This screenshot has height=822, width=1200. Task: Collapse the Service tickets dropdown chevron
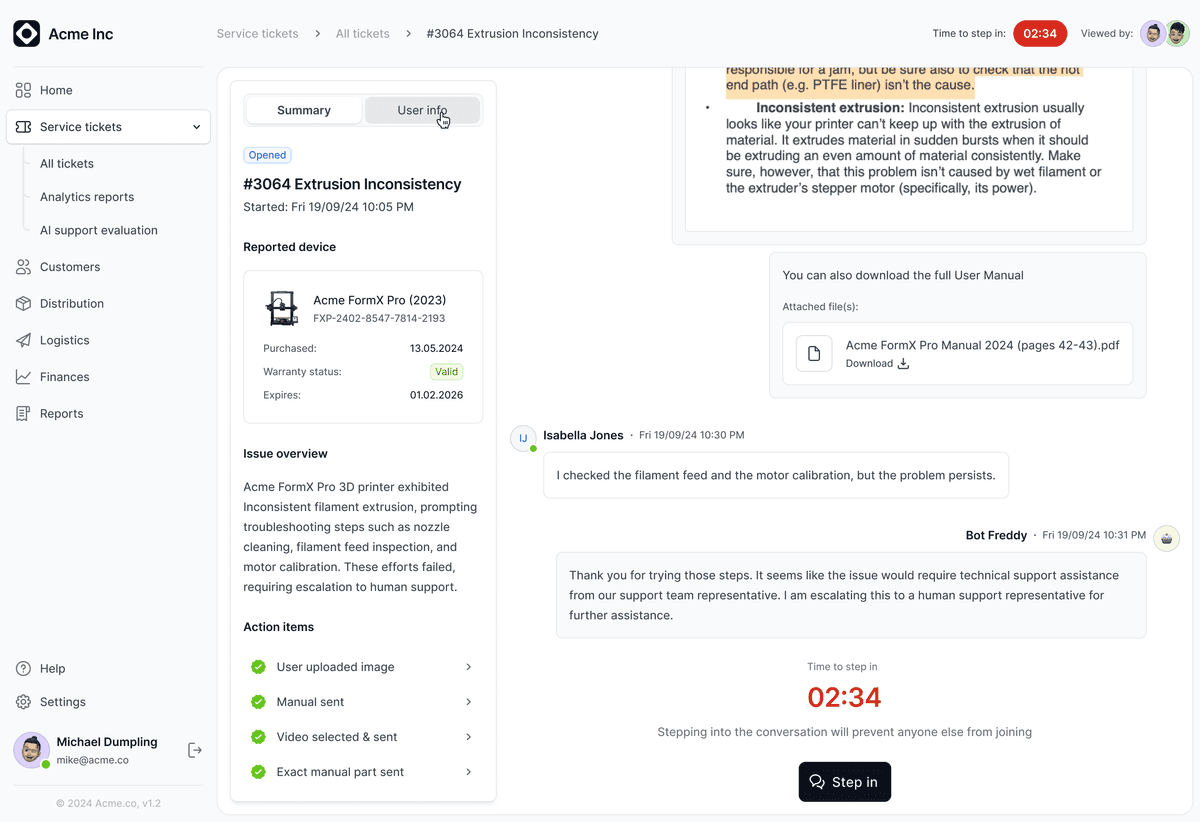[x=196, y=127]
